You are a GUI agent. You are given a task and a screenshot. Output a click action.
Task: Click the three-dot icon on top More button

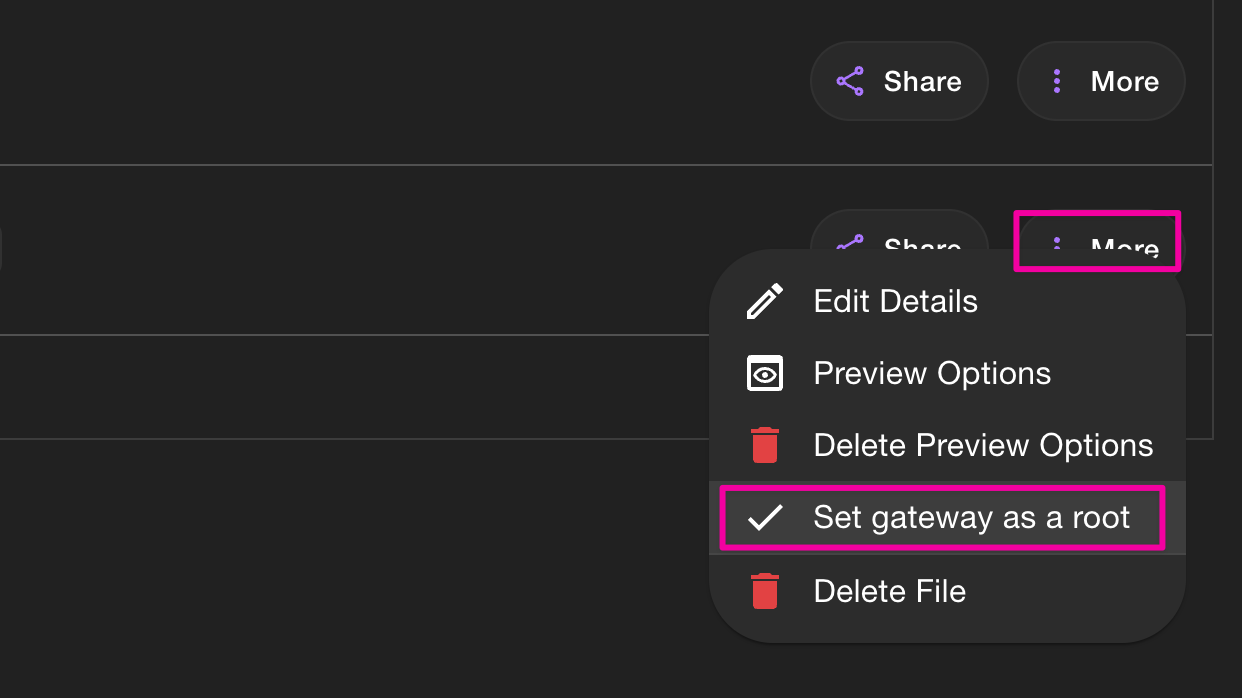[x=1057, y=82]
